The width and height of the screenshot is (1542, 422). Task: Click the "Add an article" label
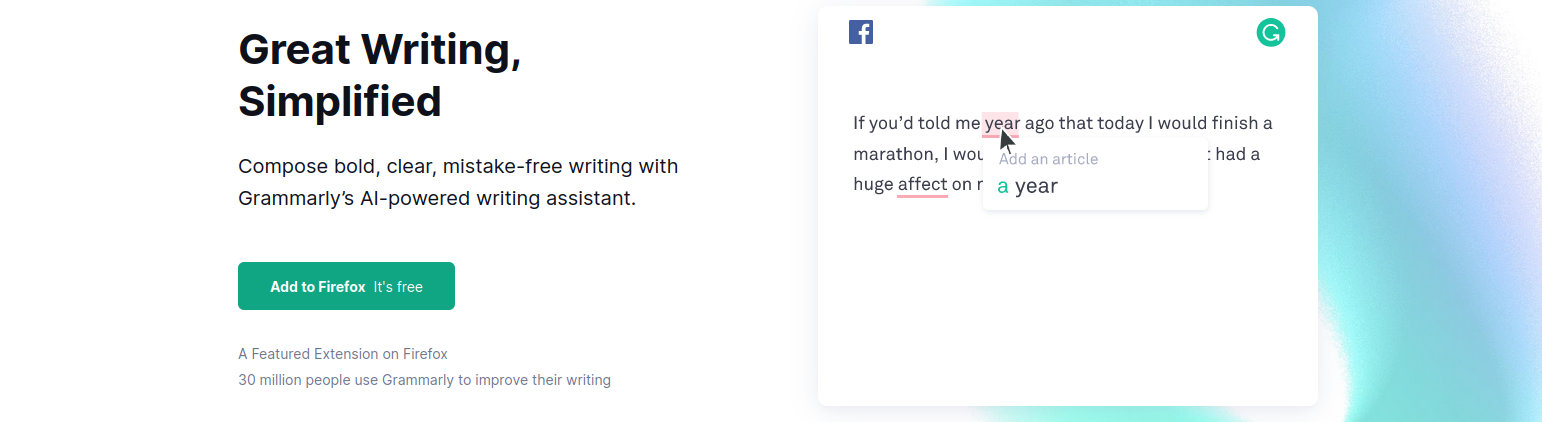(1048, 159)
